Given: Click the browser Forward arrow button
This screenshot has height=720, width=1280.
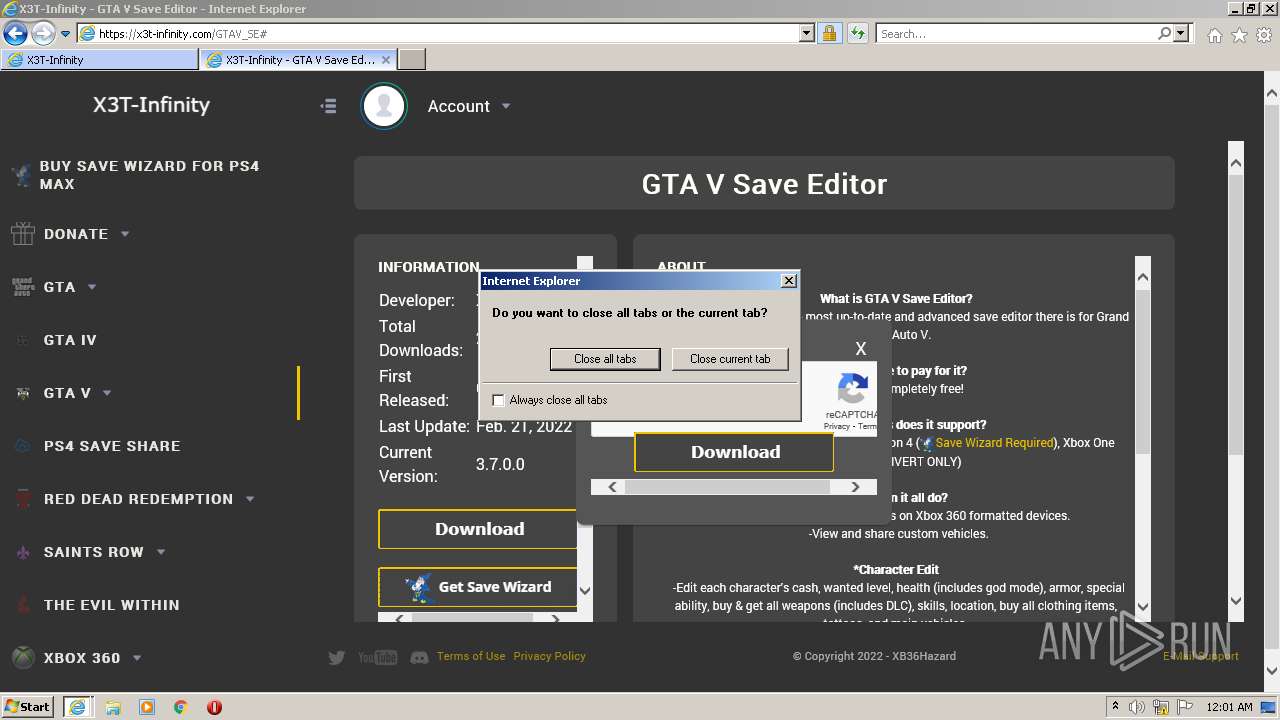Looking at the screenshot, I should pos(43,33).
